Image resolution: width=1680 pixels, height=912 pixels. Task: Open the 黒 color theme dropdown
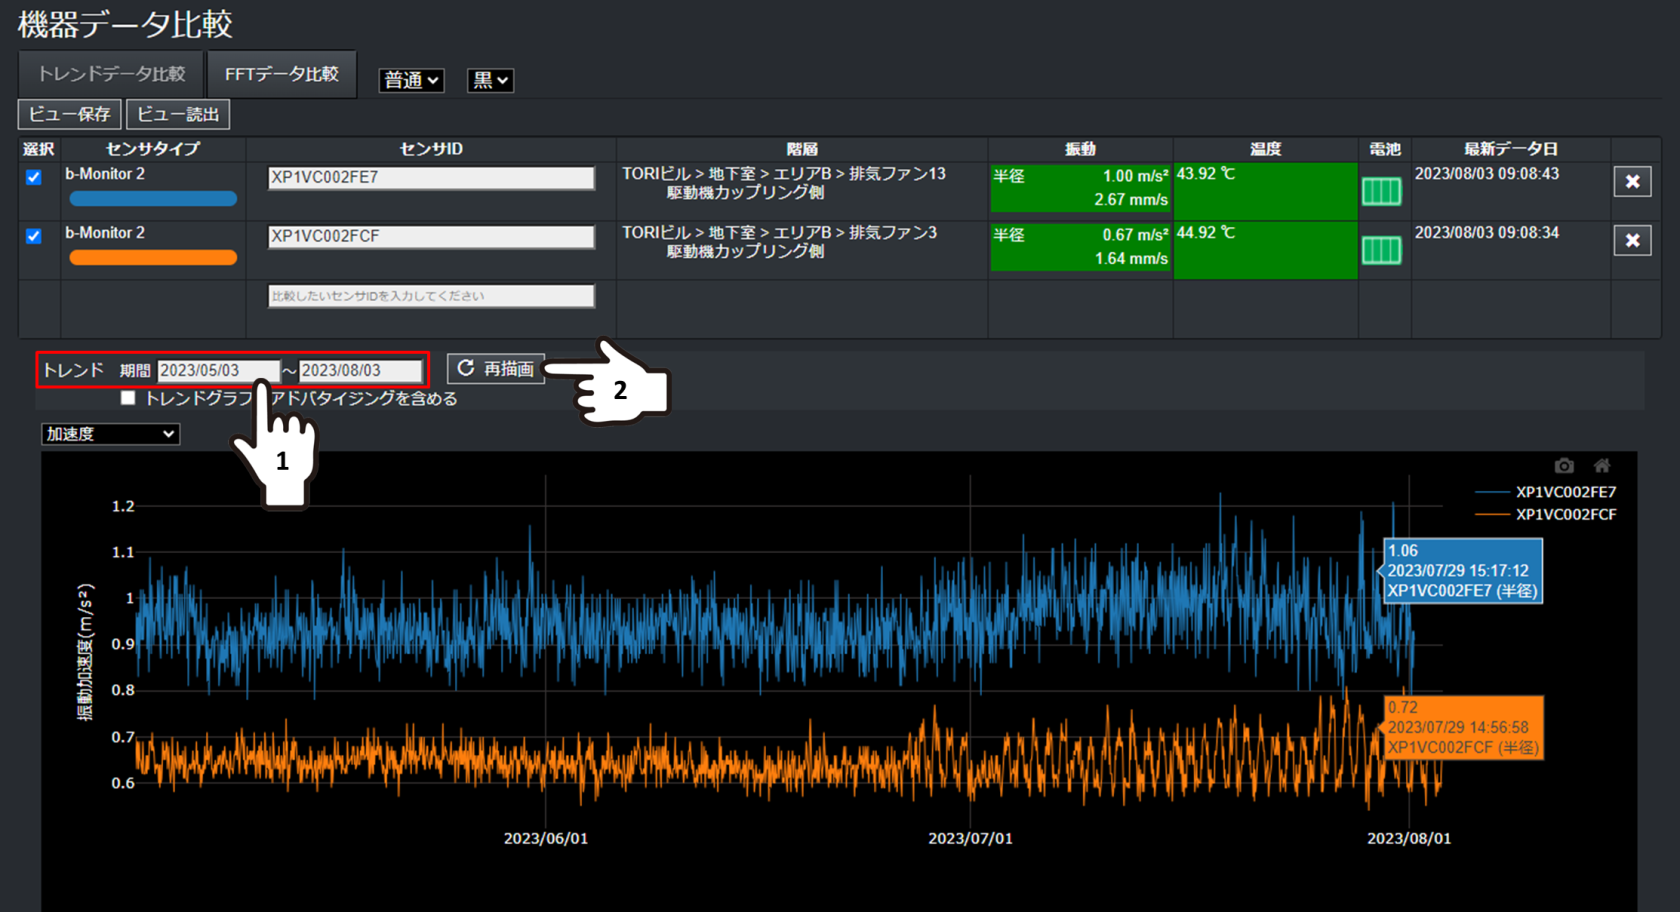pyautogui.click(x=490, y=80)
